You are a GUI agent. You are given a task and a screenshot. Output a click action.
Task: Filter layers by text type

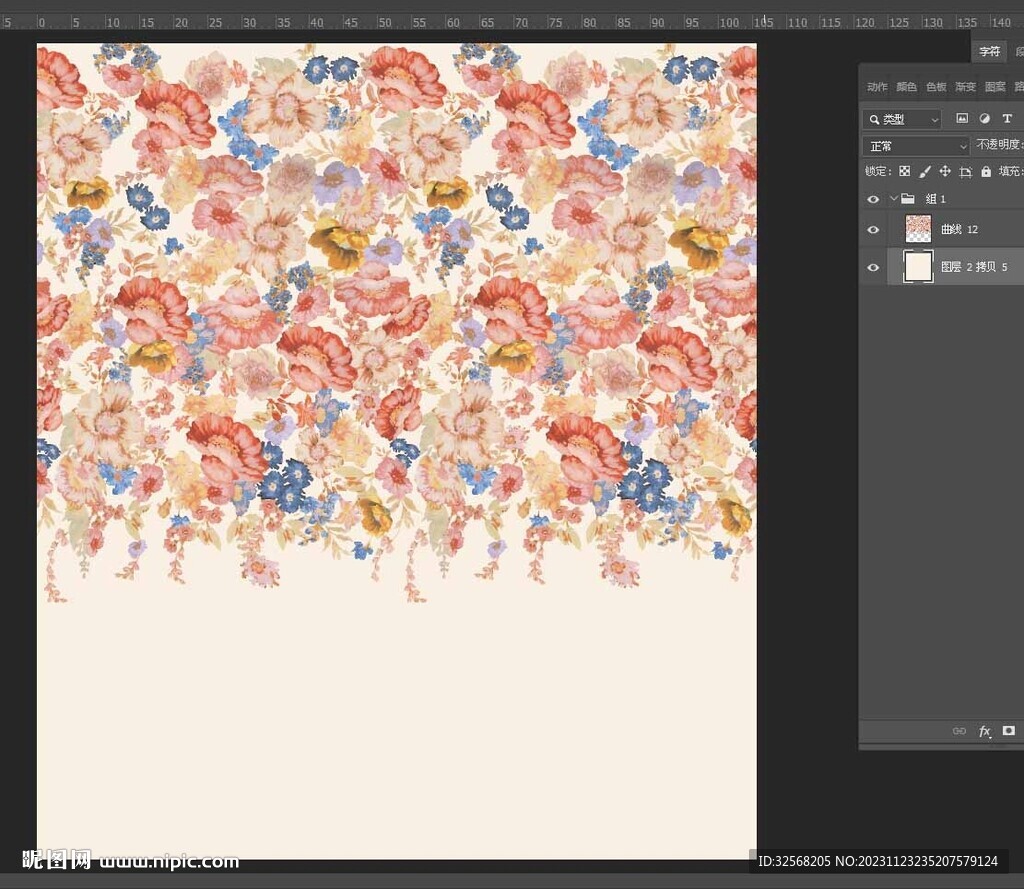point(1007,119)
